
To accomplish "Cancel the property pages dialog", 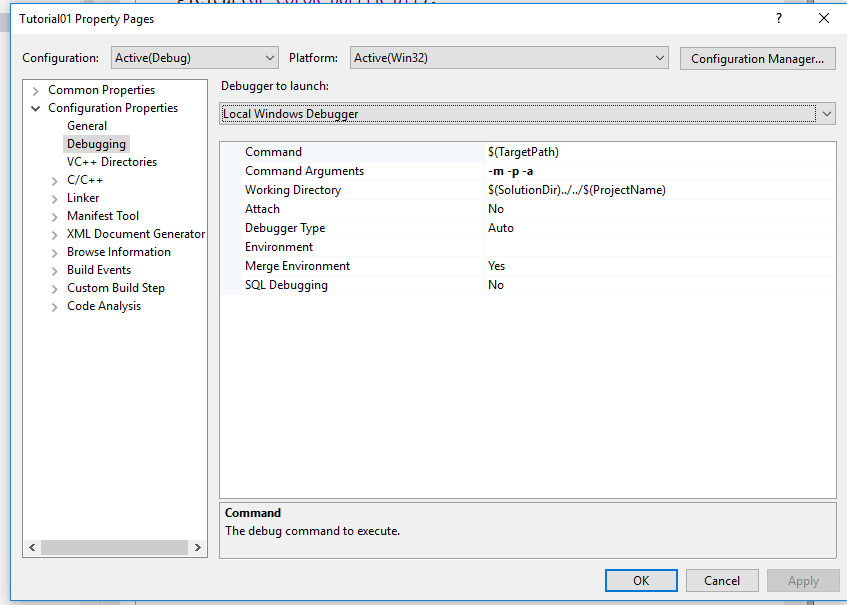I will [x=722, y=581].
